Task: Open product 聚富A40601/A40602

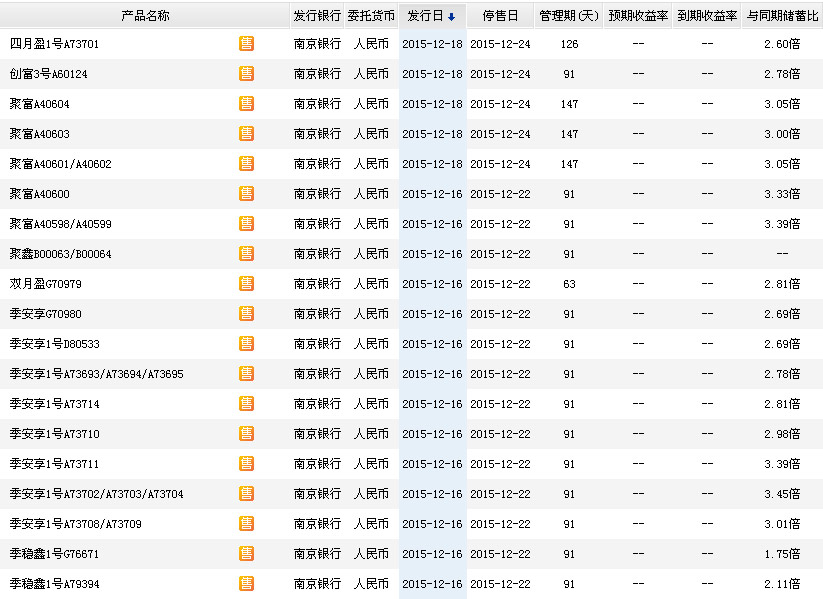Action: pyautogui.click(x=60, y=164)
